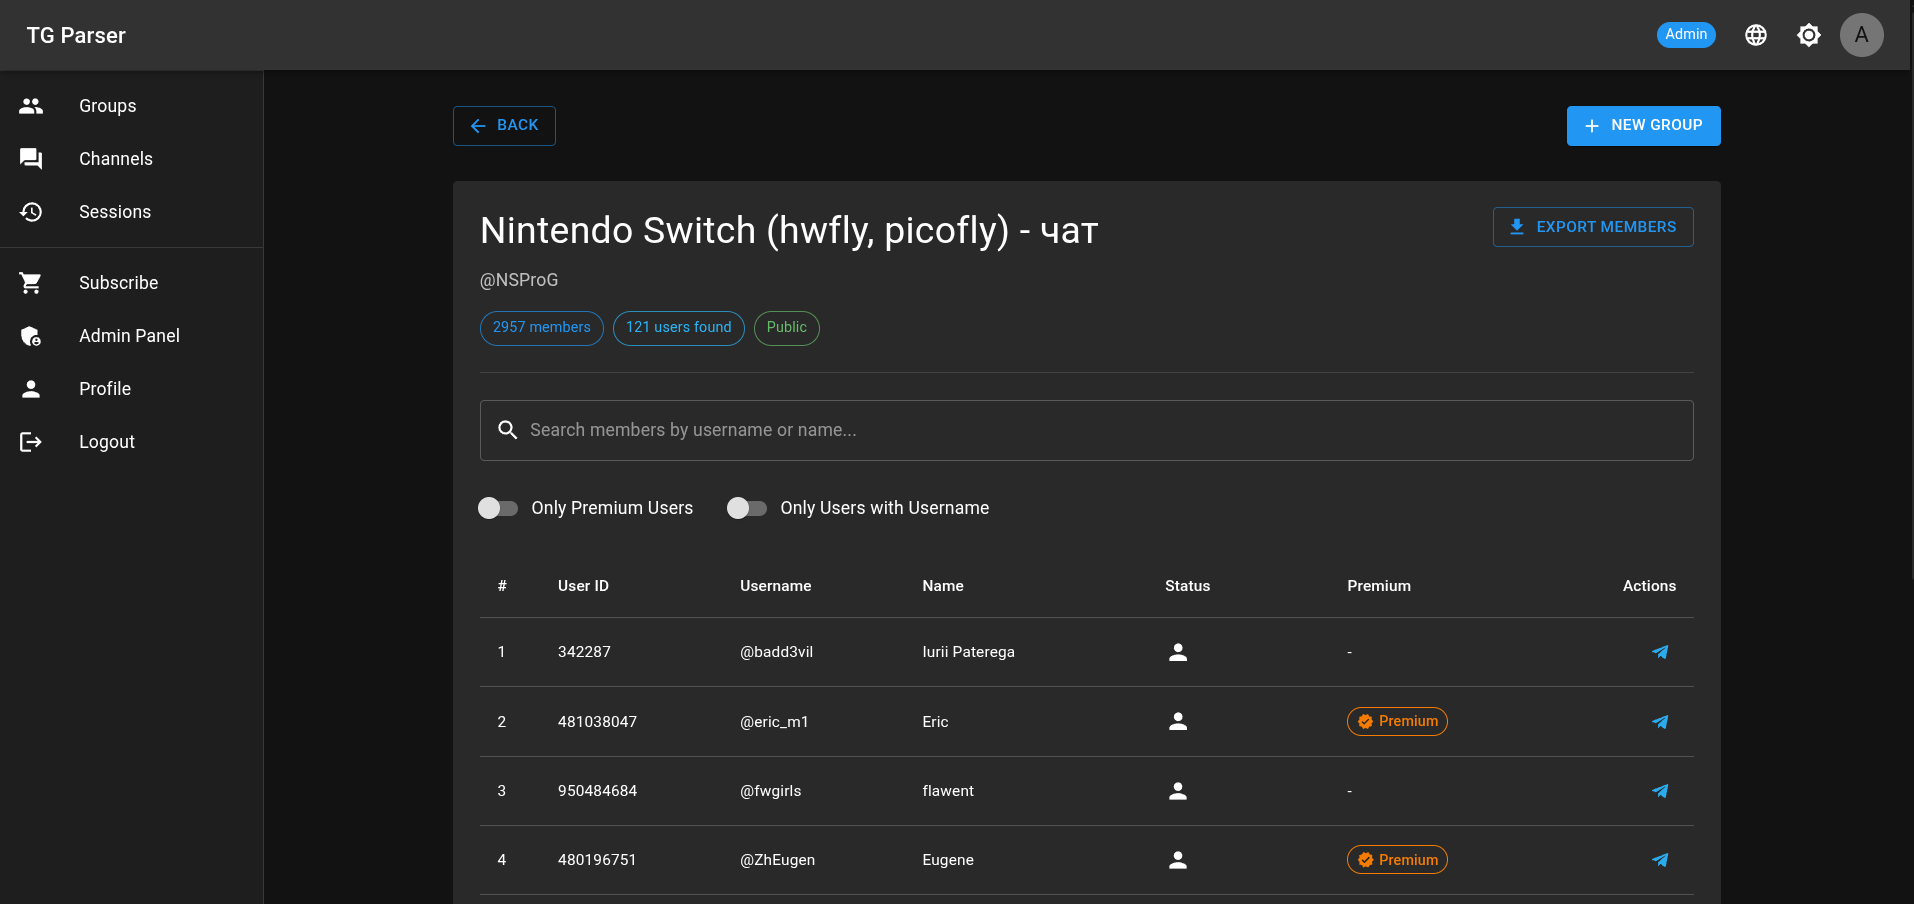Click the language globe icon
The image size is (1914, 904).
click(1756, 35)
